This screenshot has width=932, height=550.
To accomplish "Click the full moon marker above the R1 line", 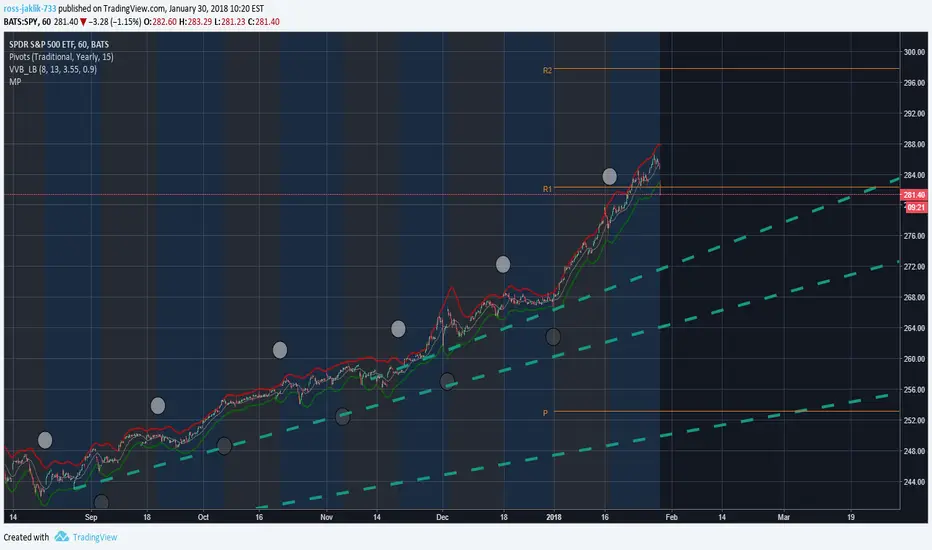I will click(609, 177).
